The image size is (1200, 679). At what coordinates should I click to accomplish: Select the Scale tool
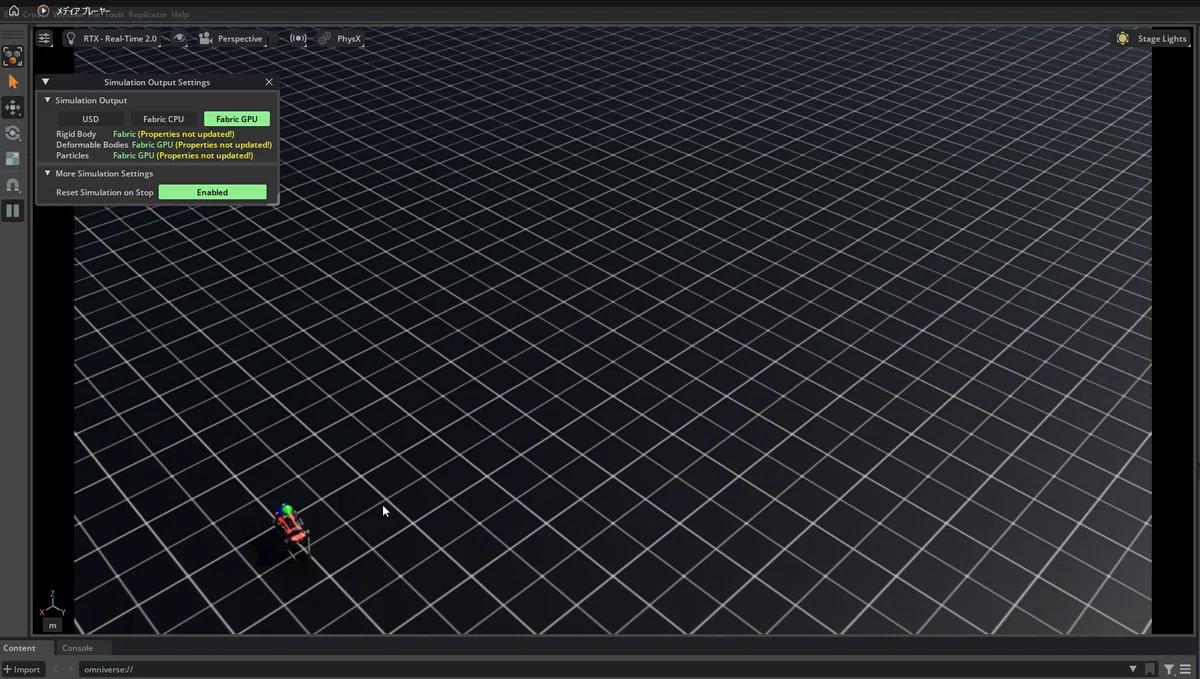point(12,159)
